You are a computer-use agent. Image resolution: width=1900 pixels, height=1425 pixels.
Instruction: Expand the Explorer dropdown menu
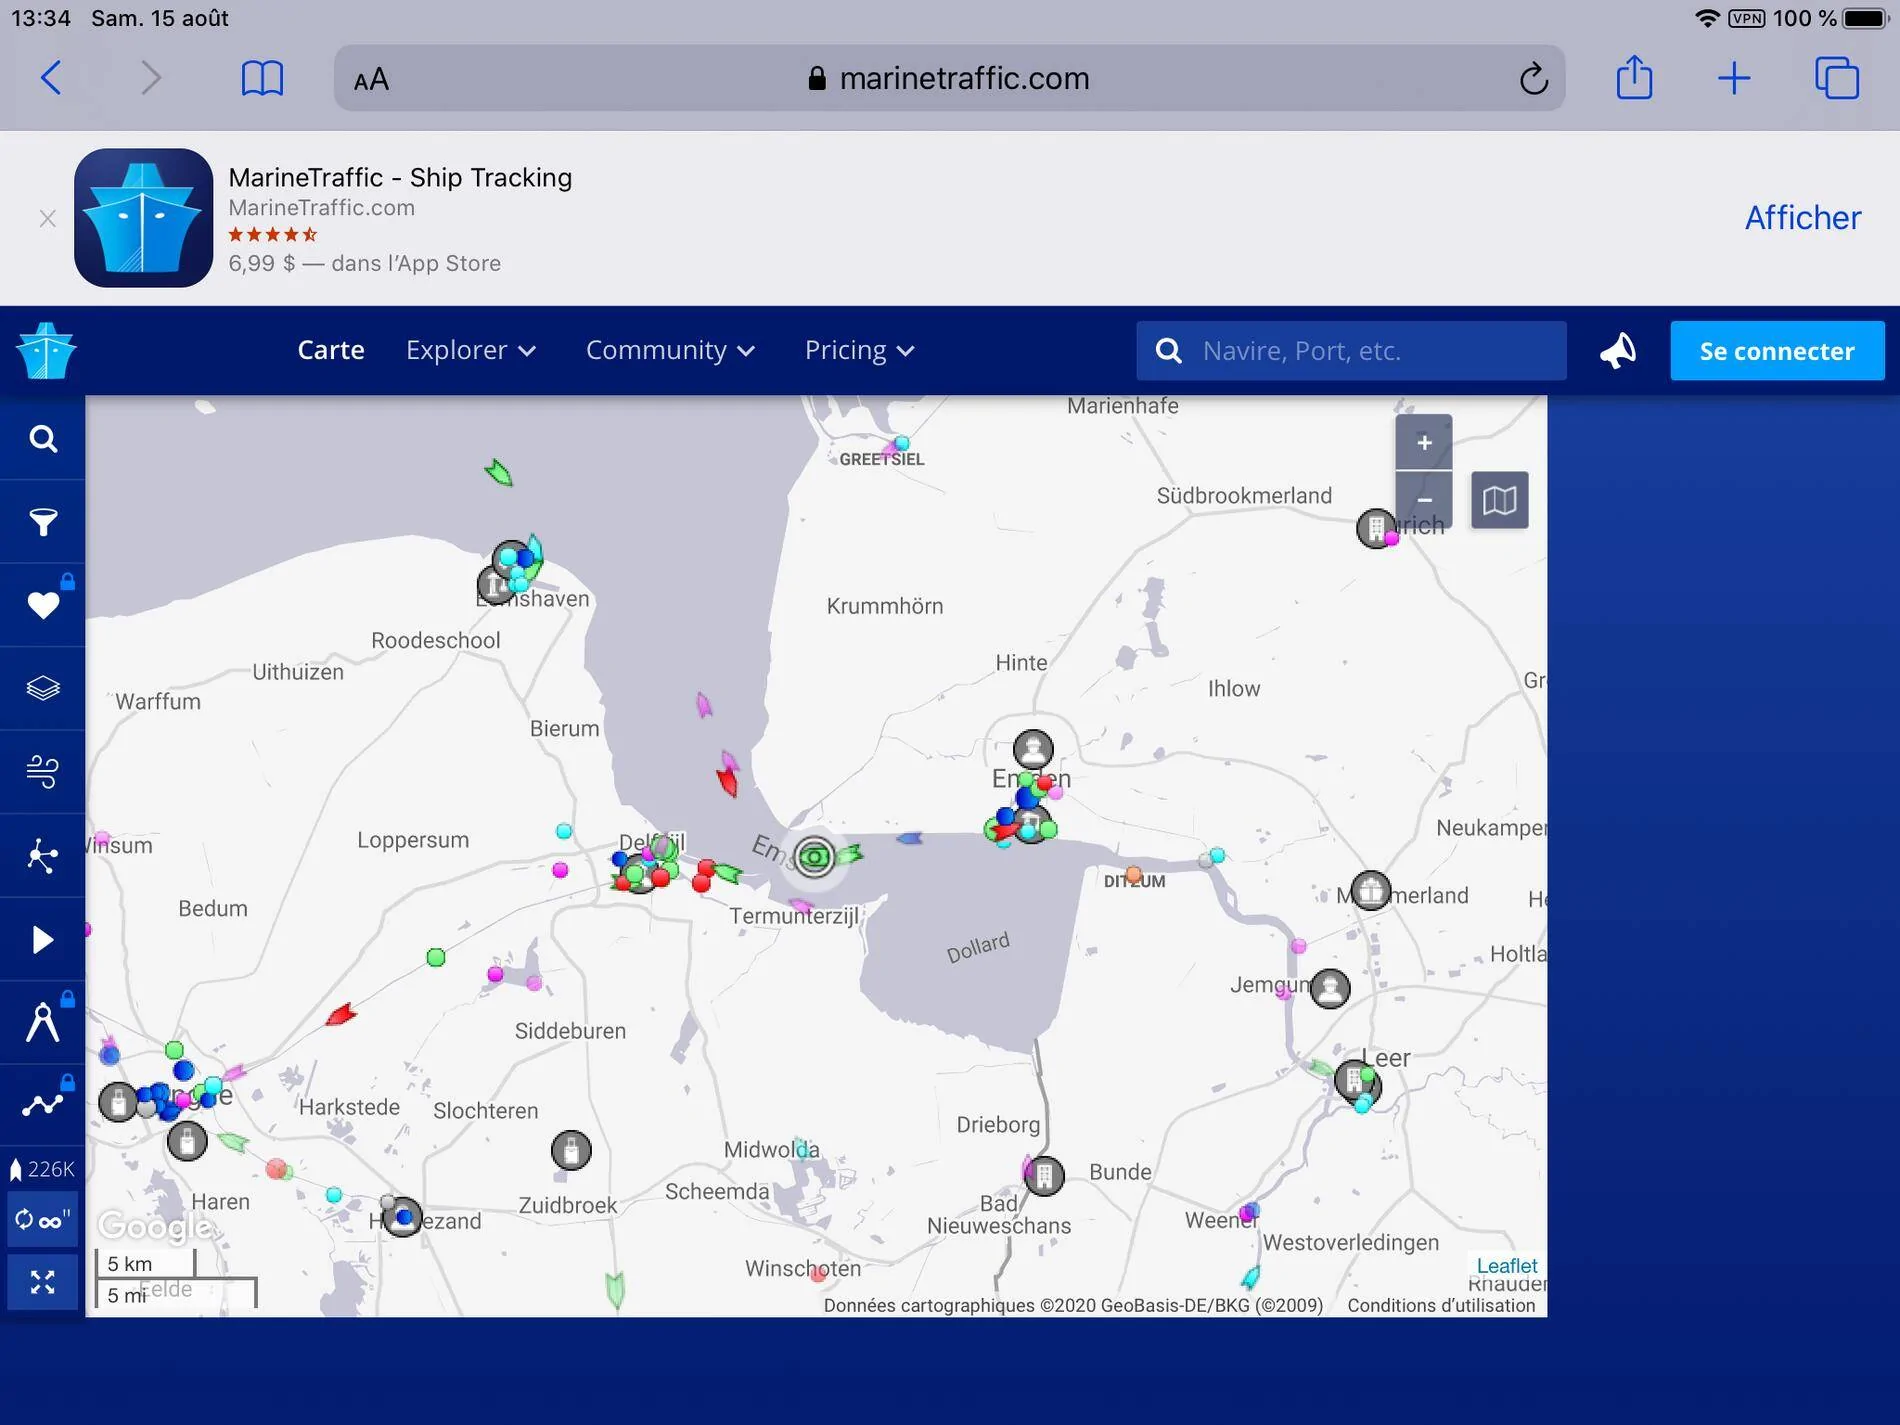[471, 350]
